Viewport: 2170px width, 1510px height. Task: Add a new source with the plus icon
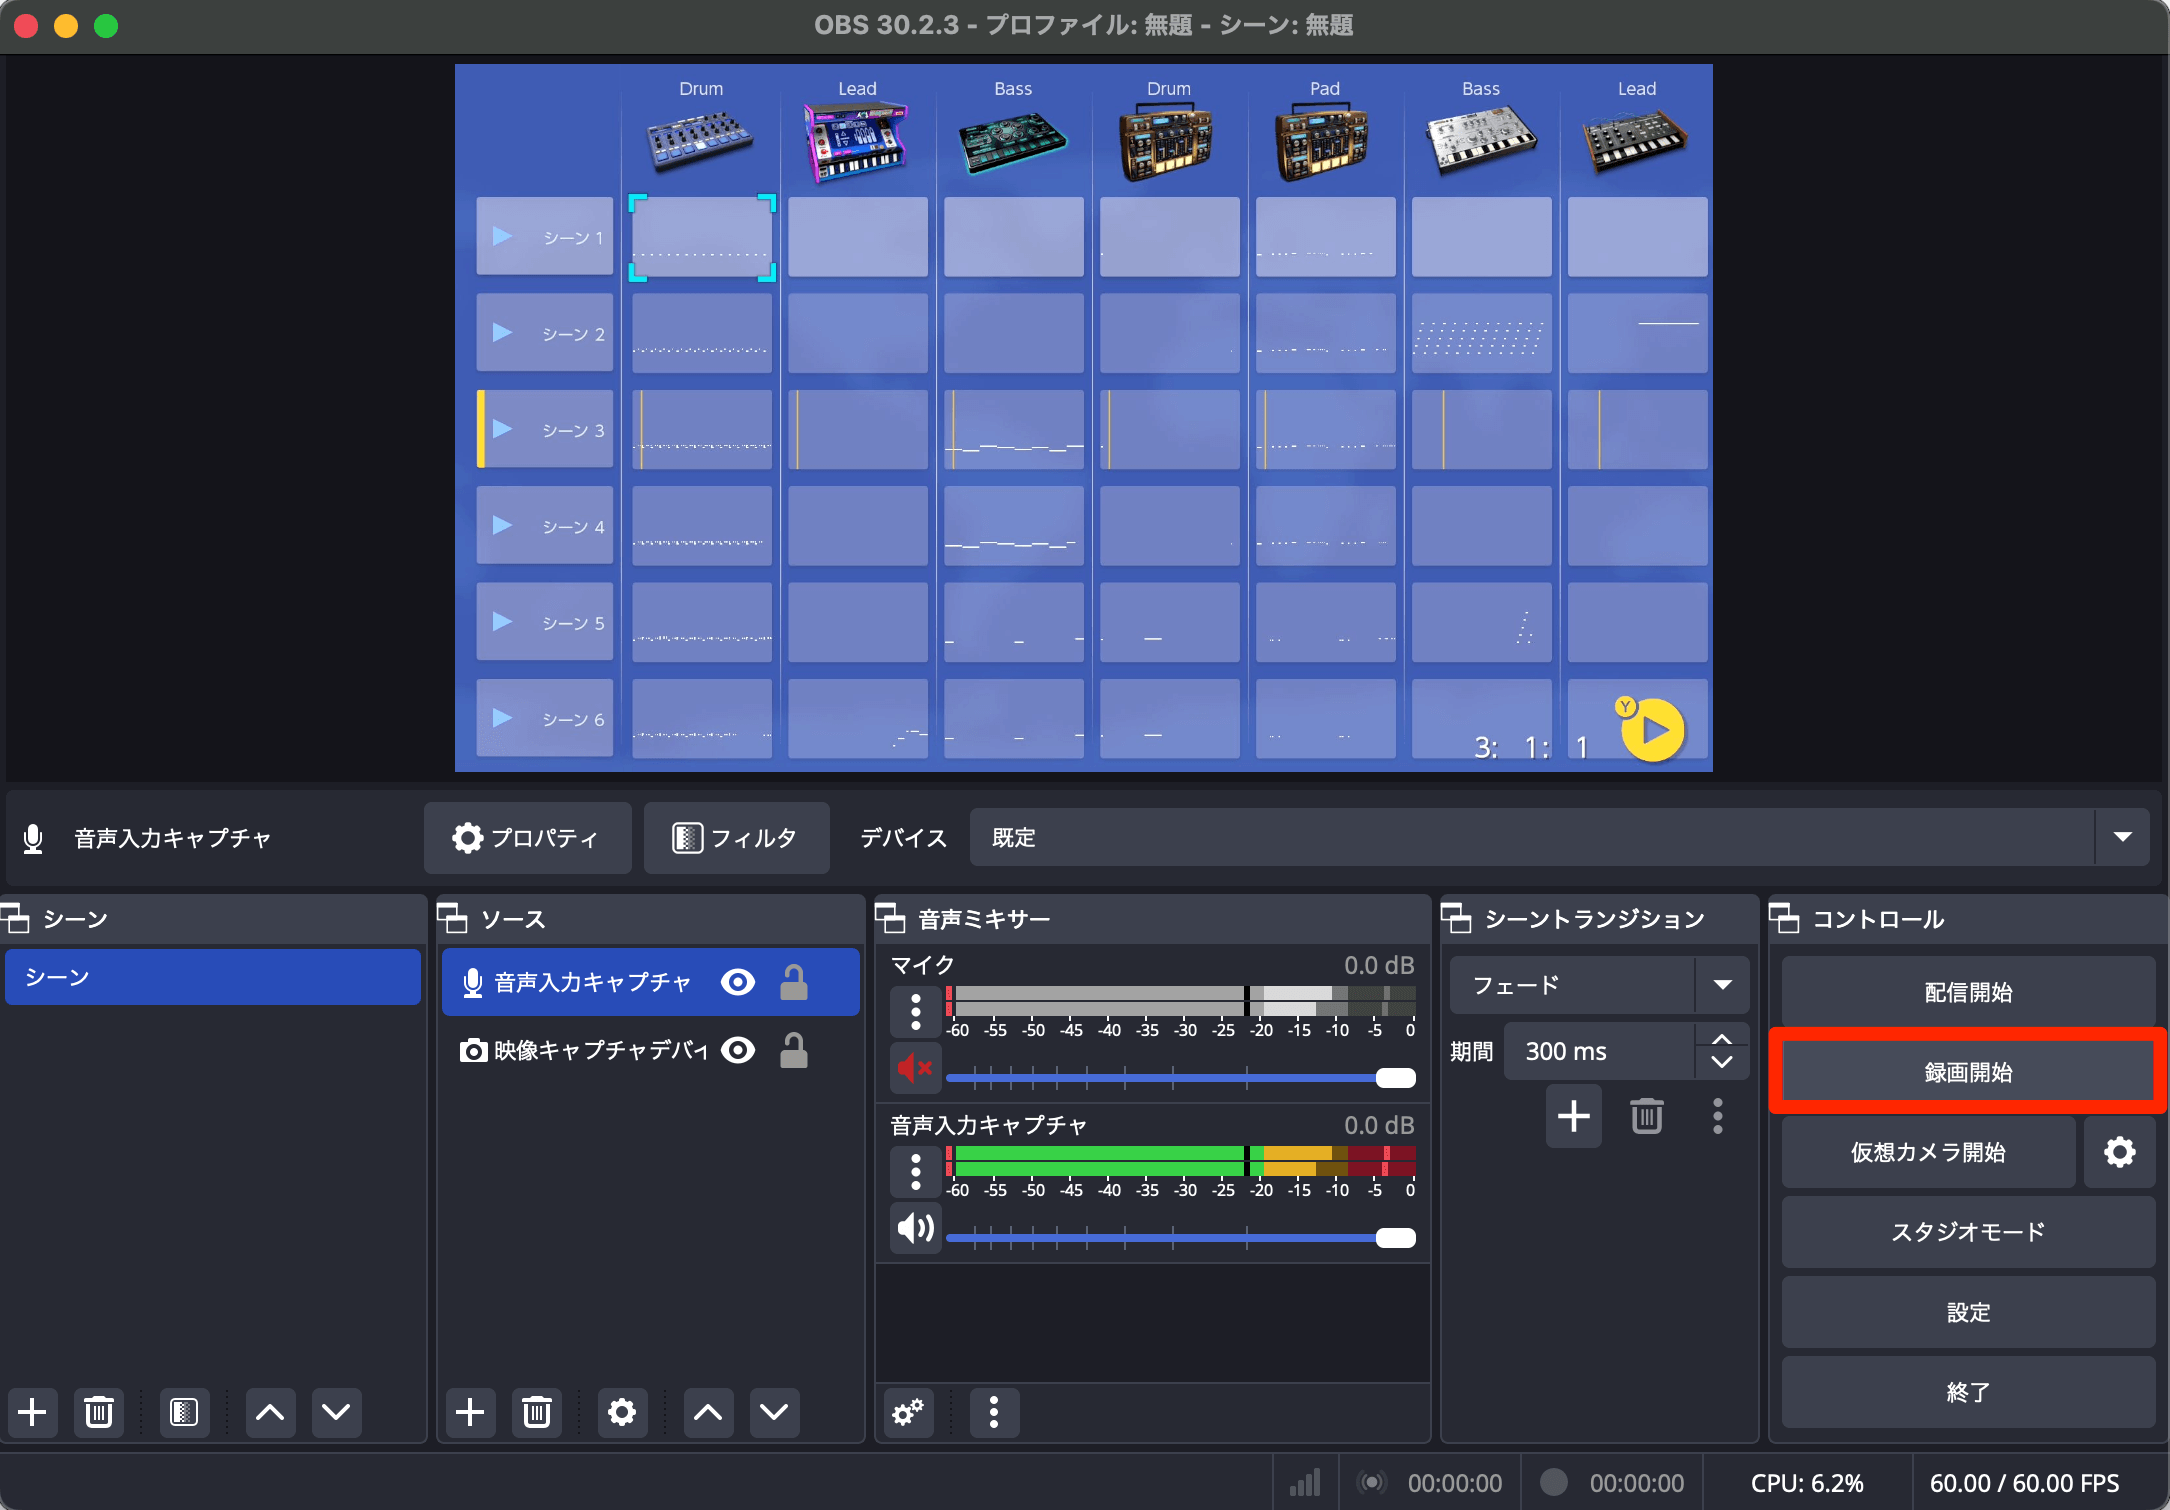470,1412
